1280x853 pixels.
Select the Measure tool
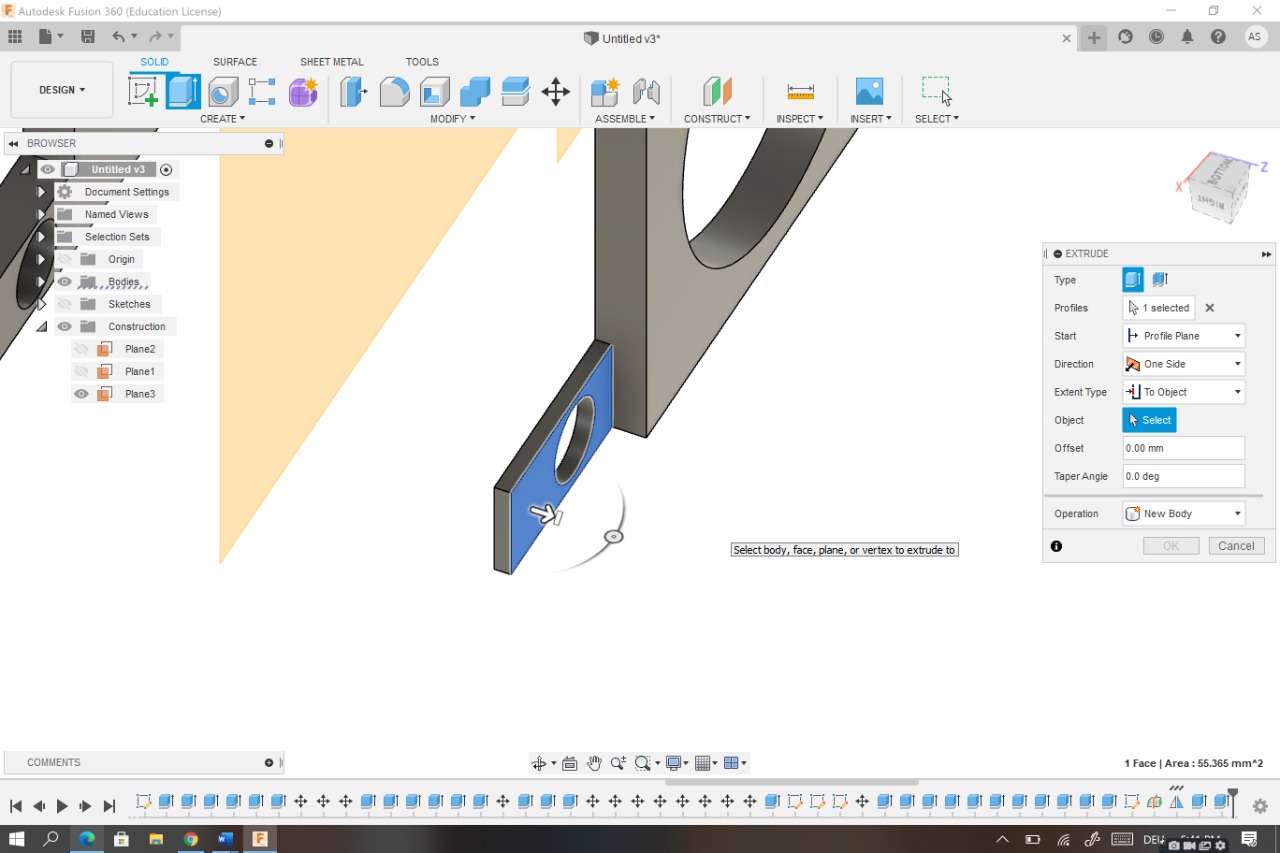tap(800, 92)
